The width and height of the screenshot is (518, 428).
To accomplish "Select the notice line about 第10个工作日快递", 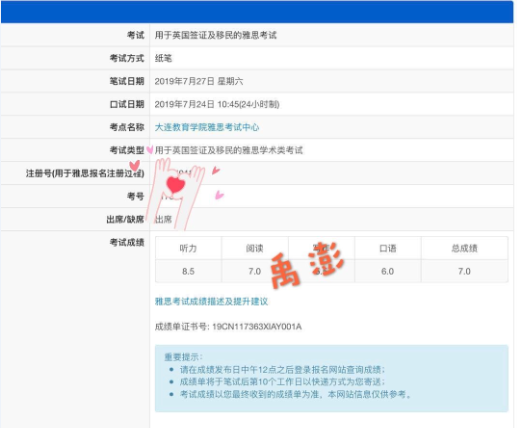I will [282, 382].
